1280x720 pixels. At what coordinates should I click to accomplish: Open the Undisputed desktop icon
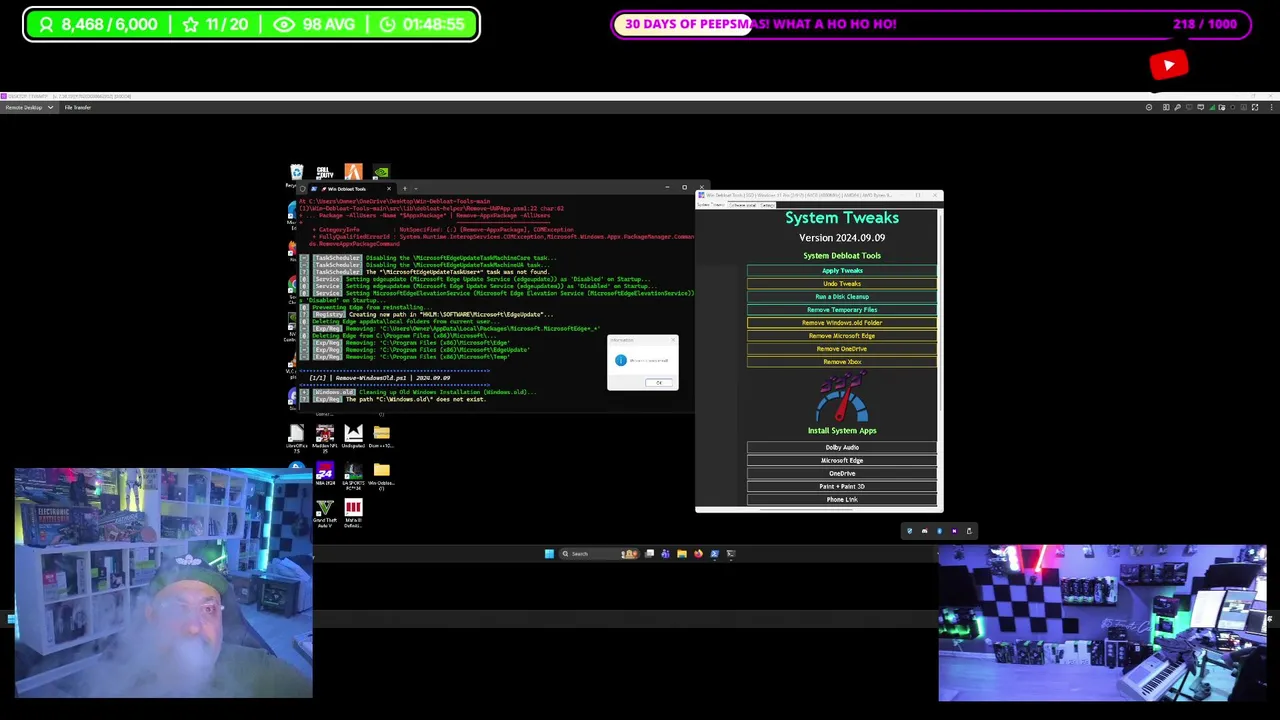tap(353, 437)
